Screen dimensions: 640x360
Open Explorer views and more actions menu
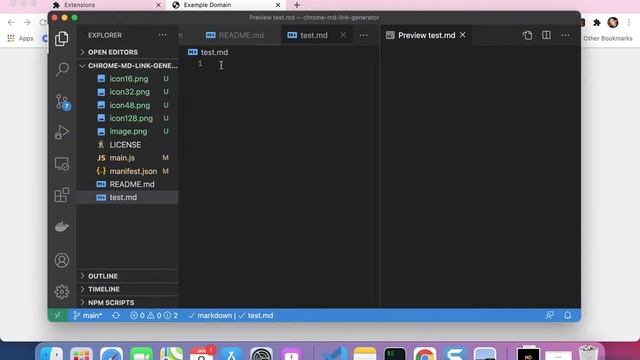pyautogui.click(x=162, y=35)
